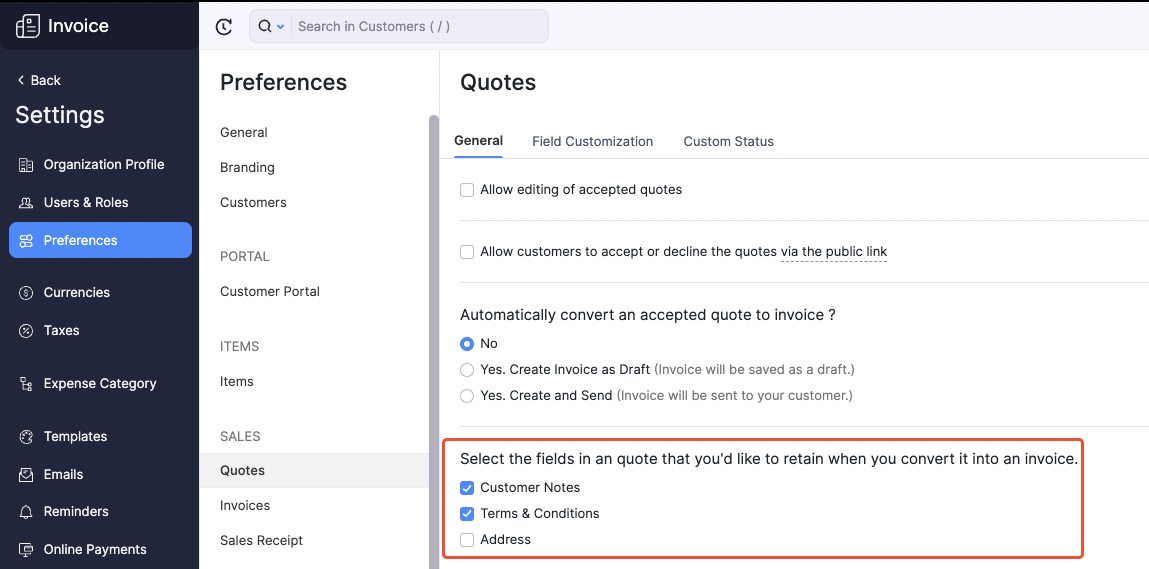Screen dimensions: 1149x569
Task: Switch to the Field Customization tab
Action: (x=592, y=142)
